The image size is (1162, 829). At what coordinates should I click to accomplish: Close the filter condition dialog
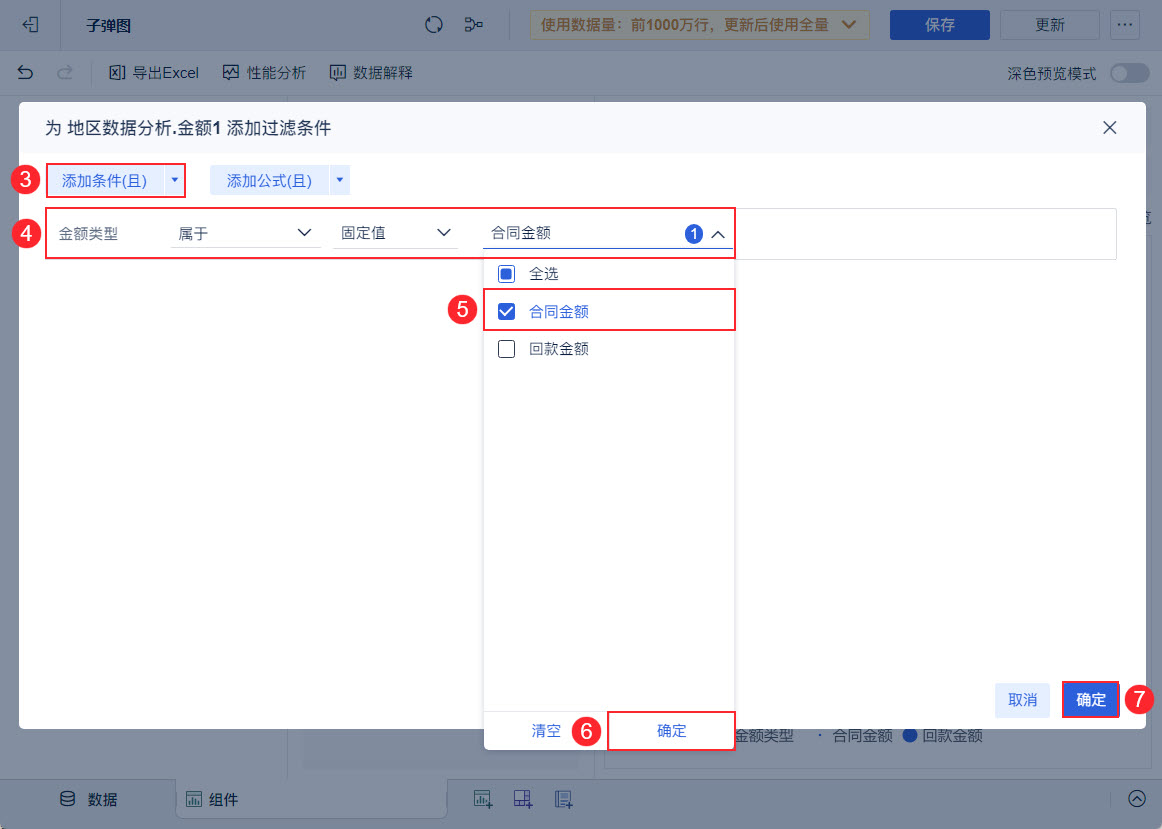(1109, 127)
